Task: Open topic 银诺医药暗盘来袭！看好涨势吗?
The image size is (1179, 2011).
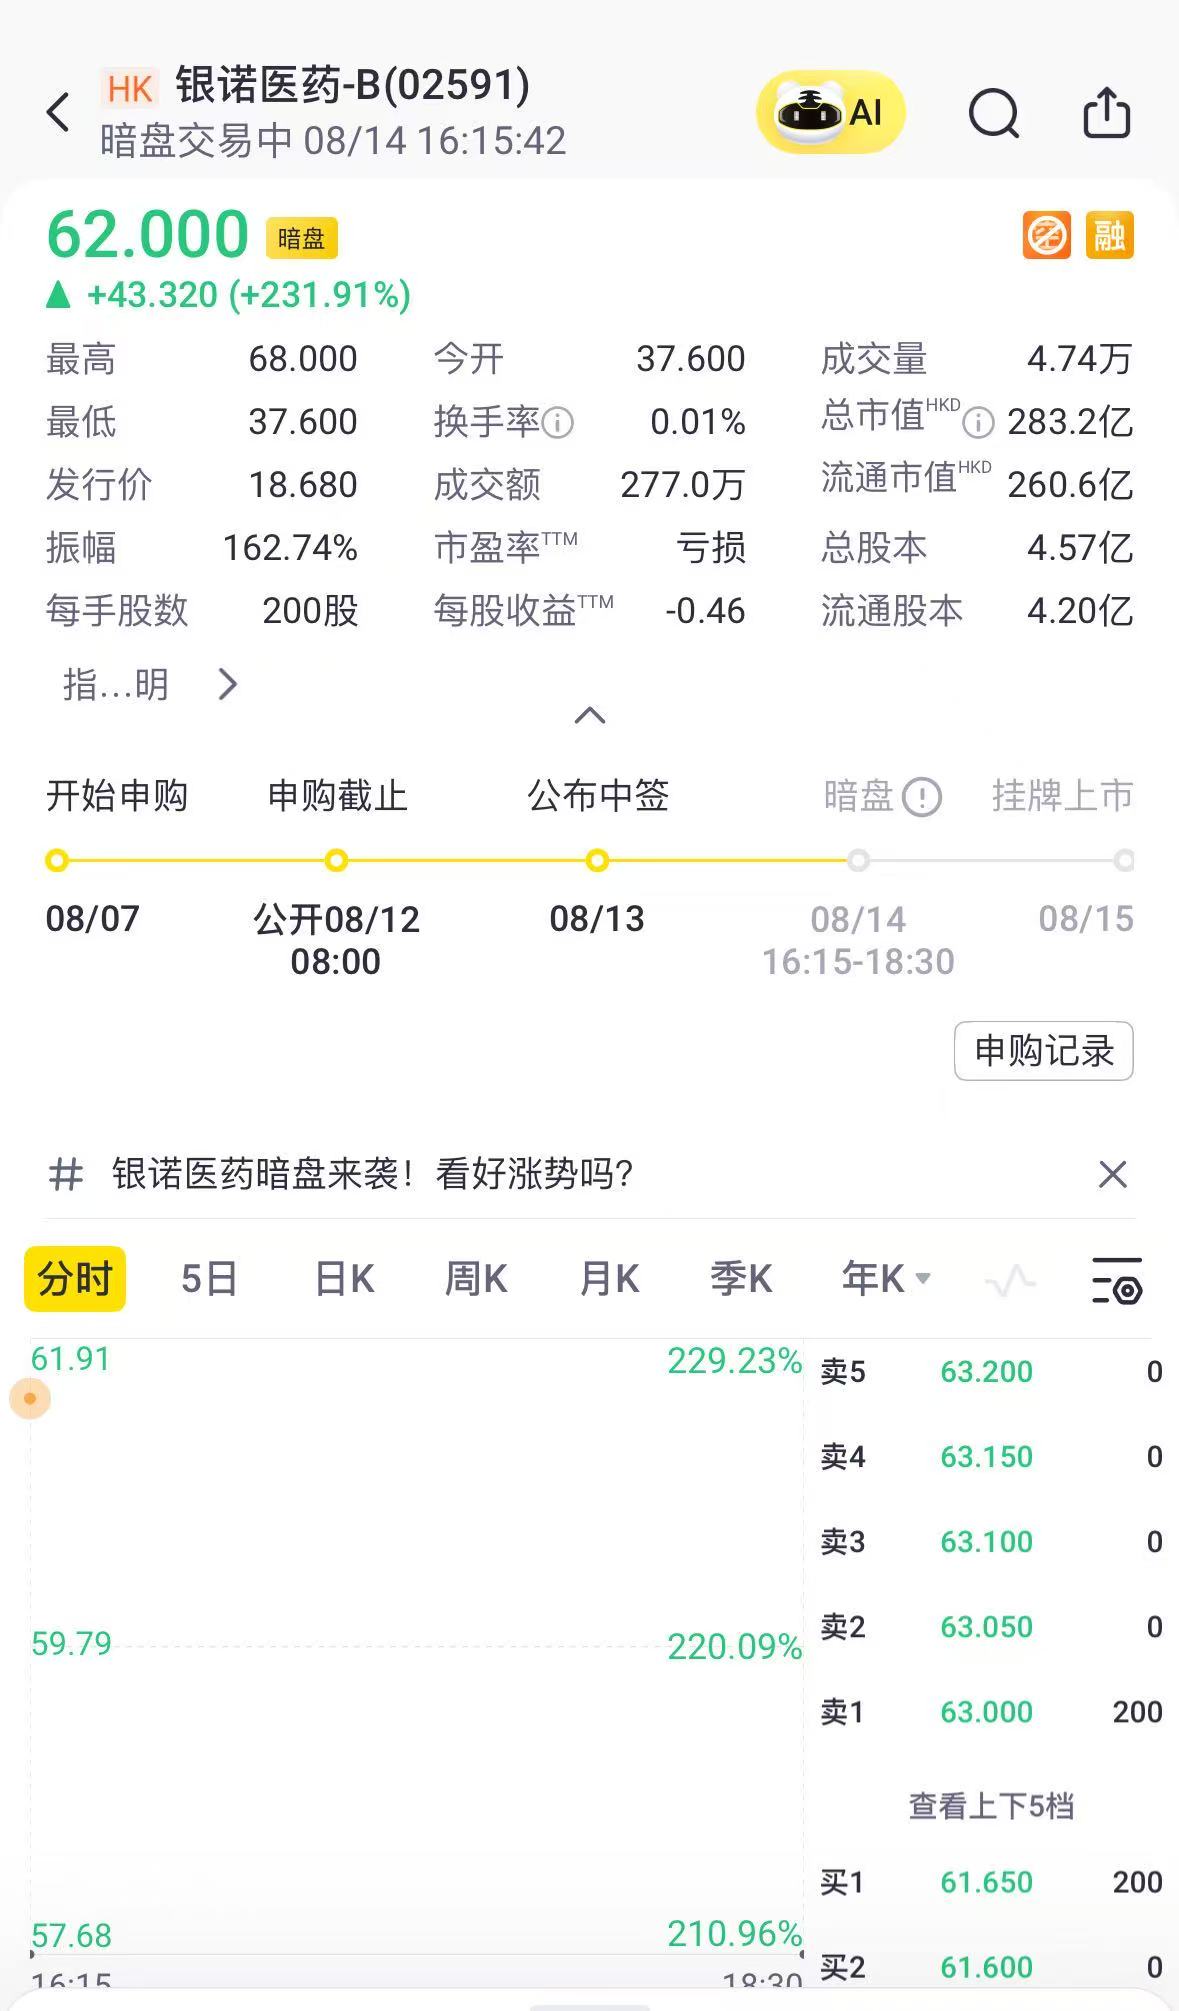Action: [372, 1174]
